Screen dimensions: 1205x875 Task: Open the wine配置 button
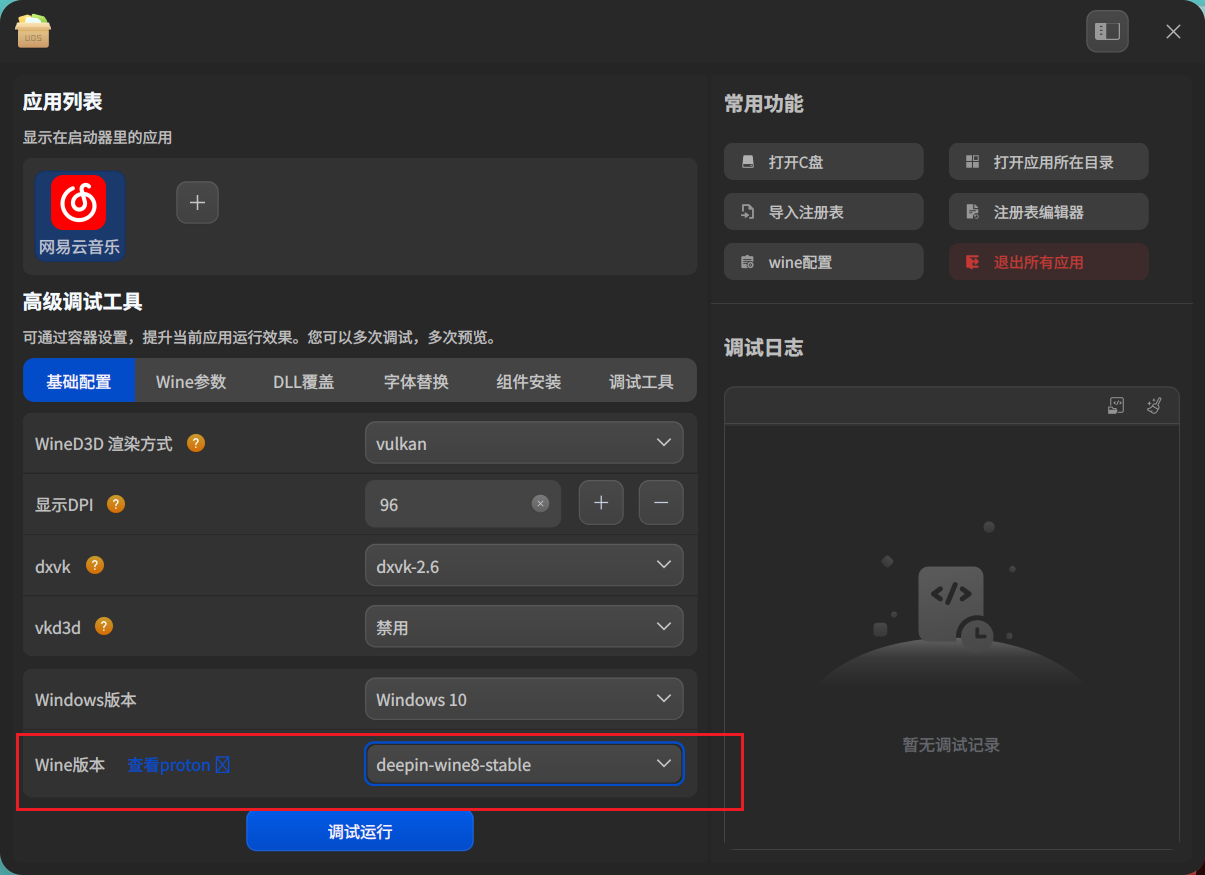pyautogui.click(x=824, y=262)
